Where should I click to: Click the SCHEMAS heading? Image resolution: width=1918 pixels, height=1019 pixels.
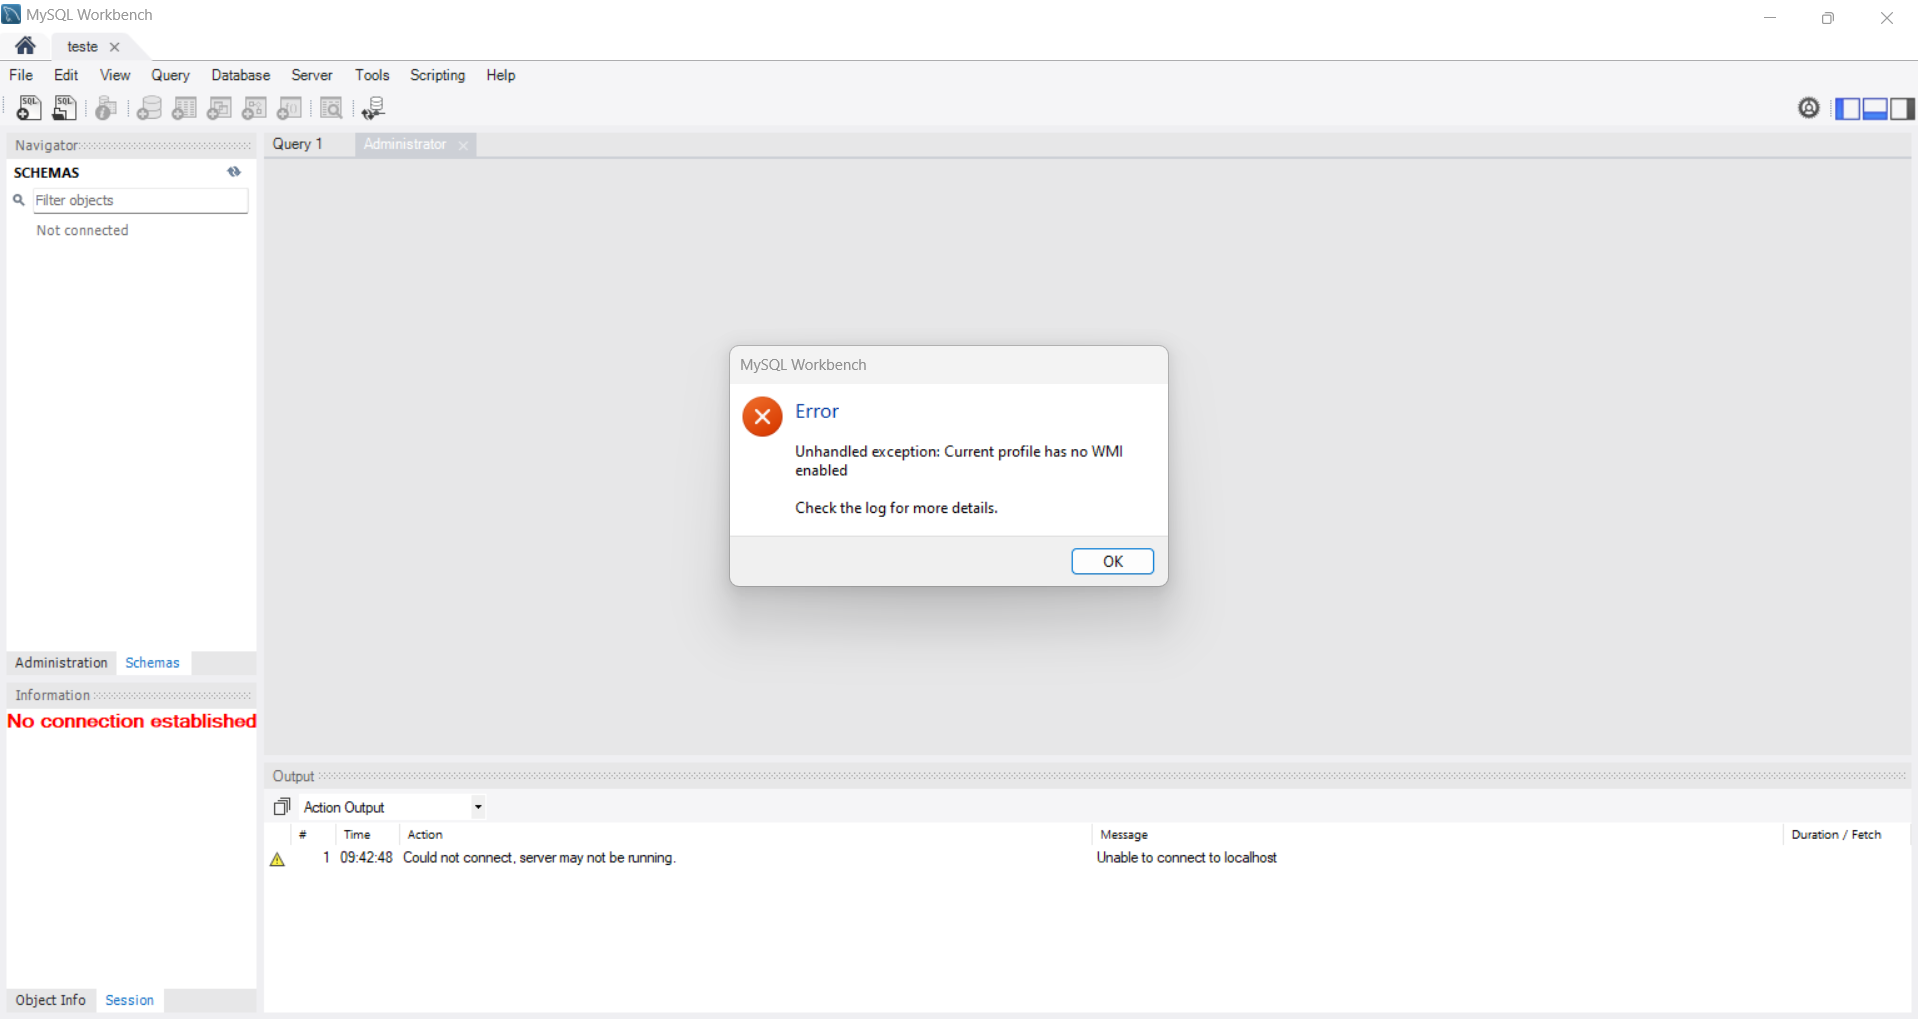[46, 173]
